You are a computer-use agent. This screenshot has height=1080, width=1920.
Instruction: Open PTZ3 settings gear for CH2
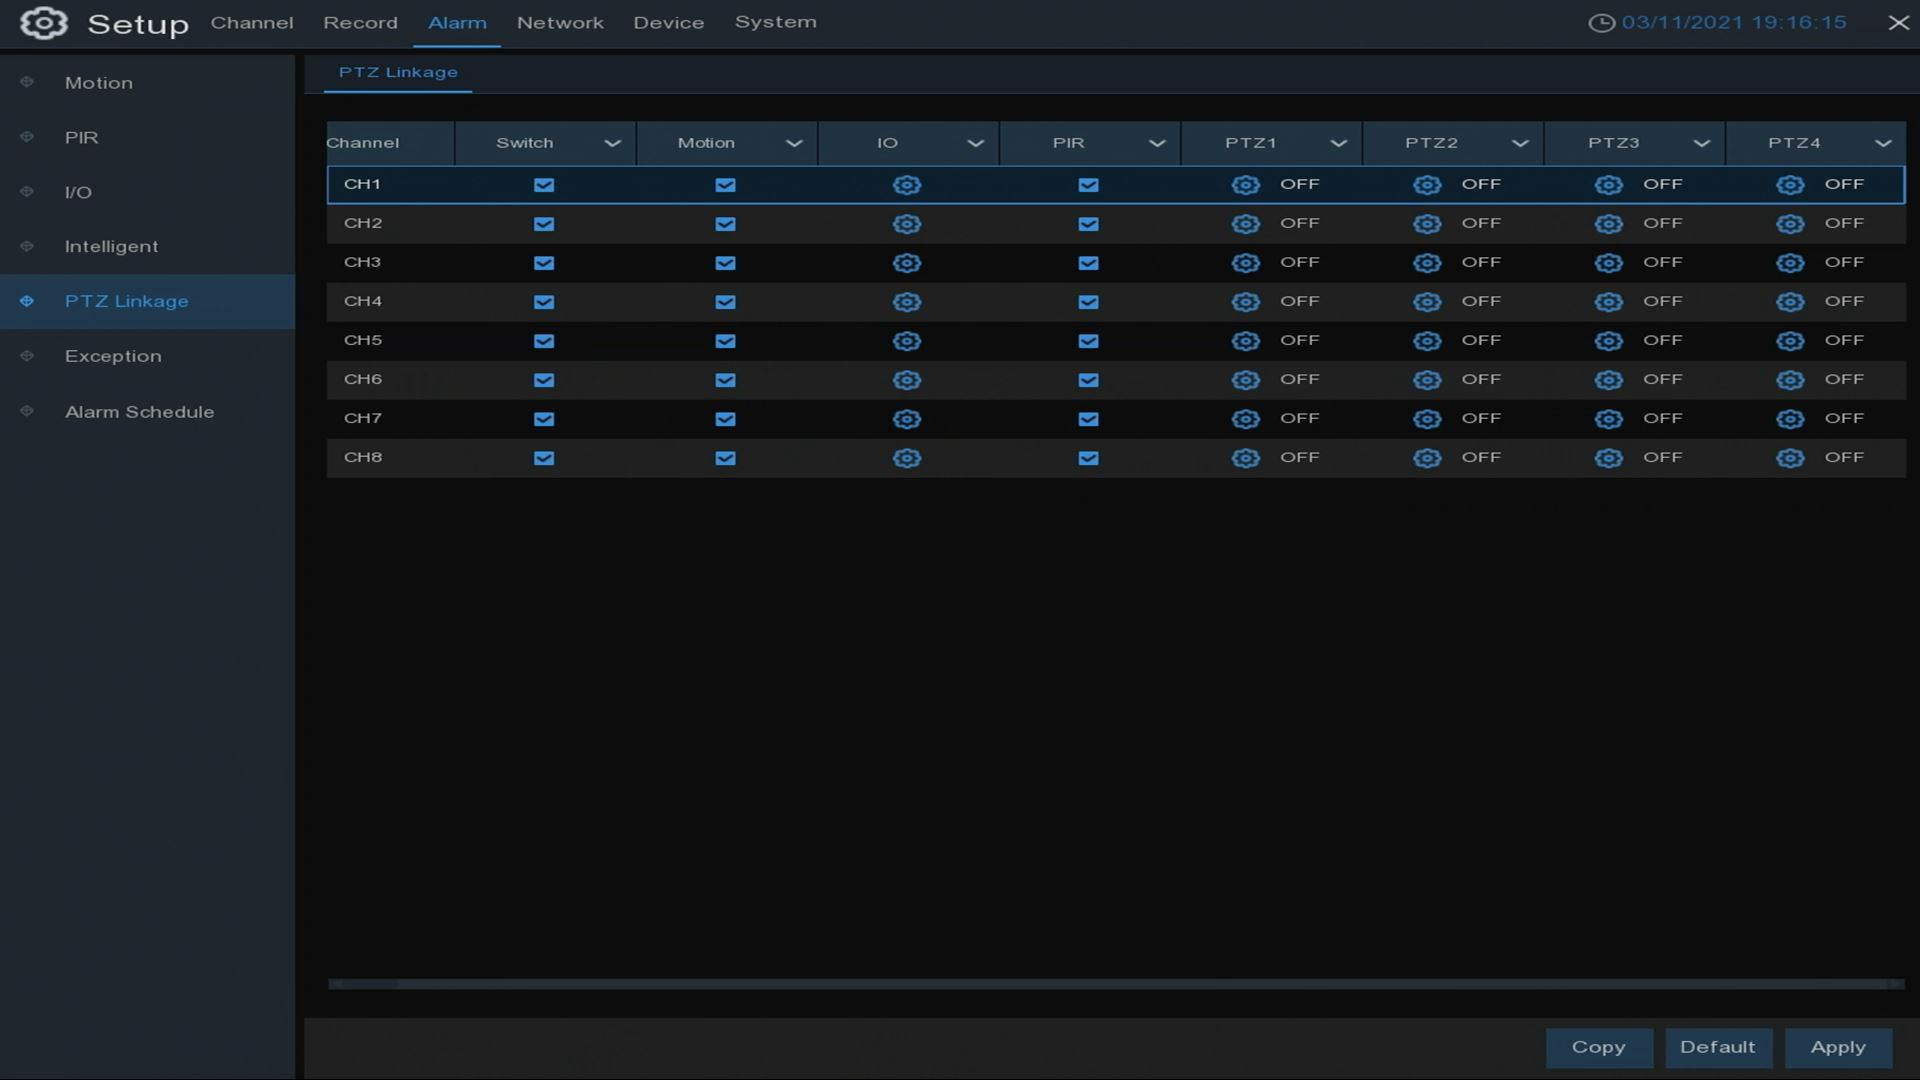click(1608, 224)
